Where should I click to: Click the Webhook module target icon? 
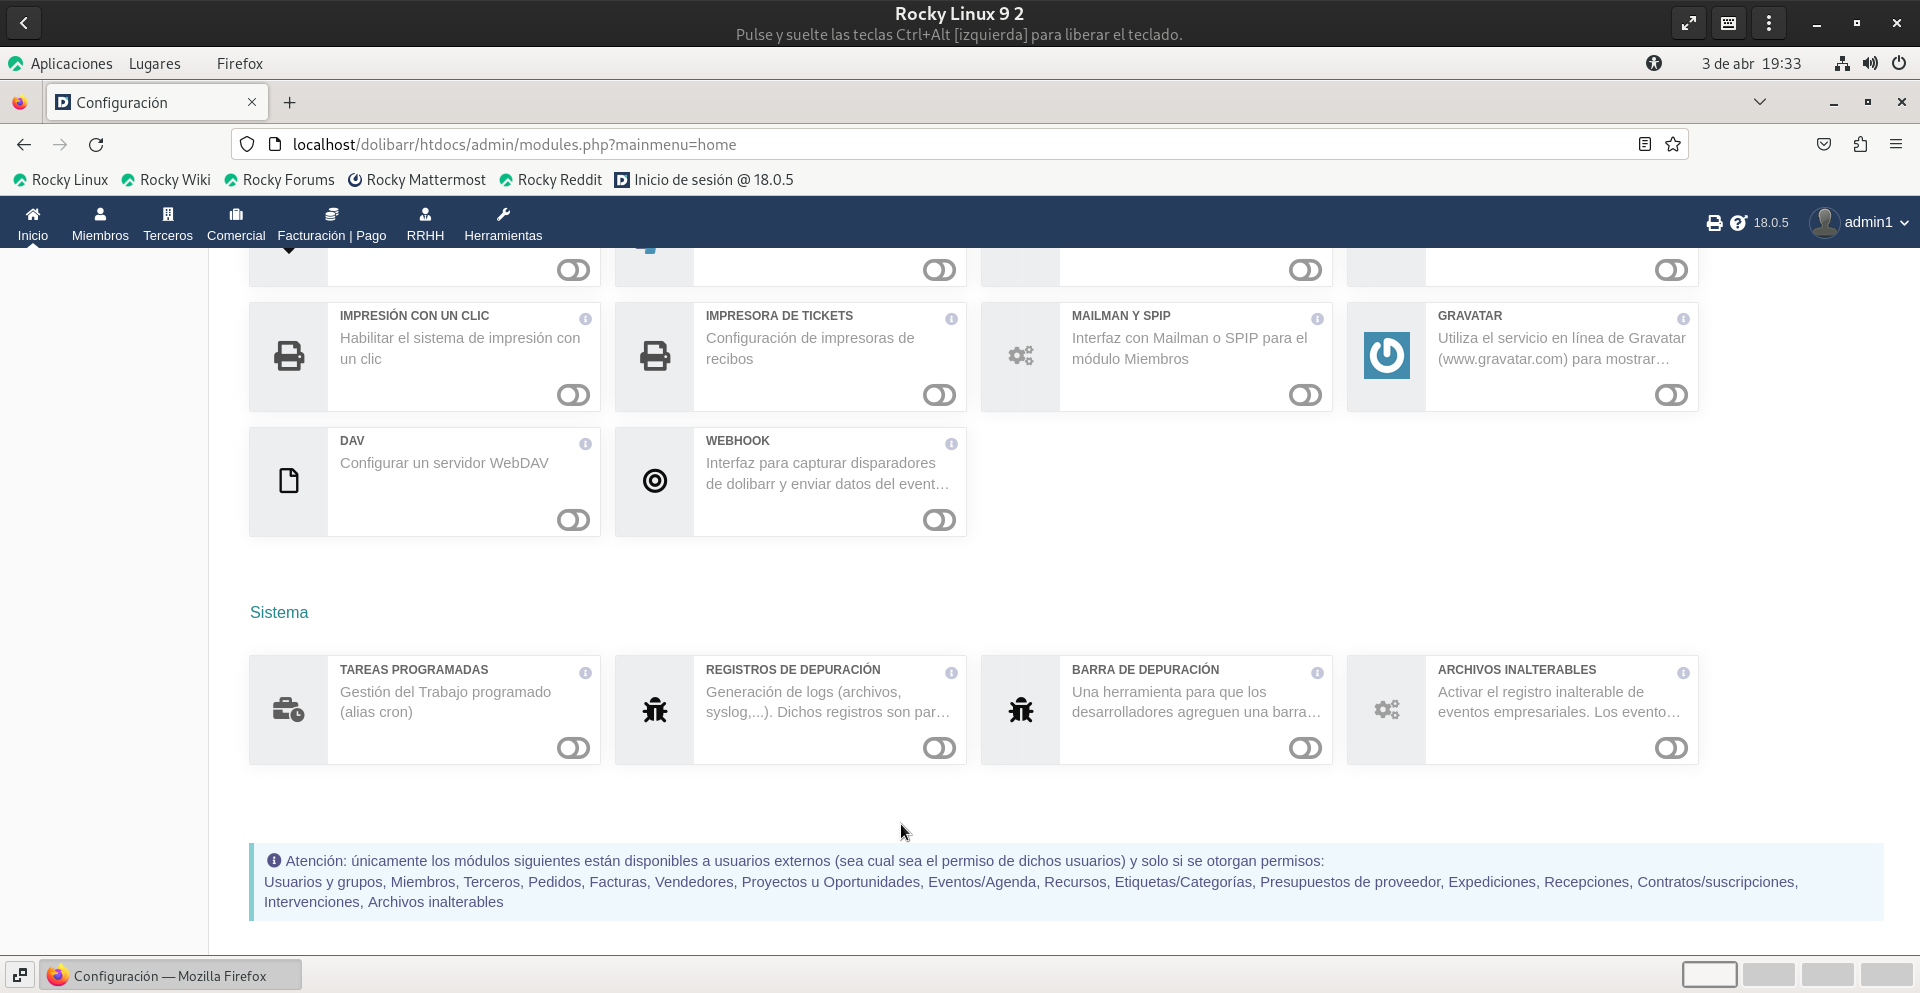(654, 481)
